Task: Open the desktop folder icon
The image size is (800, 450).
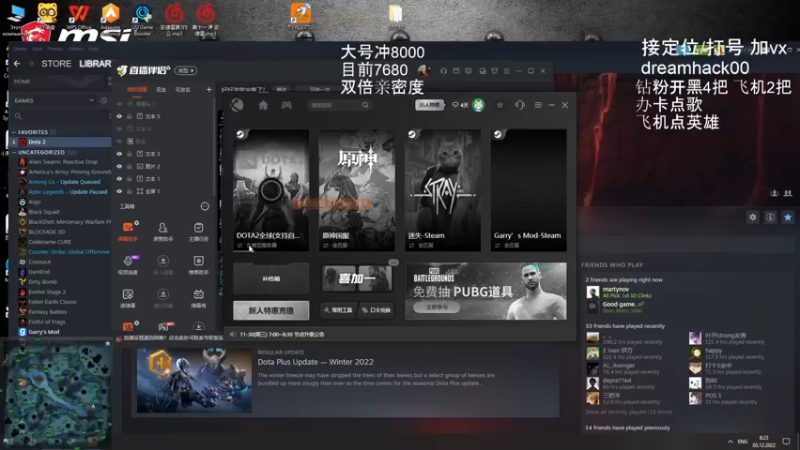Action: (395, 16)
